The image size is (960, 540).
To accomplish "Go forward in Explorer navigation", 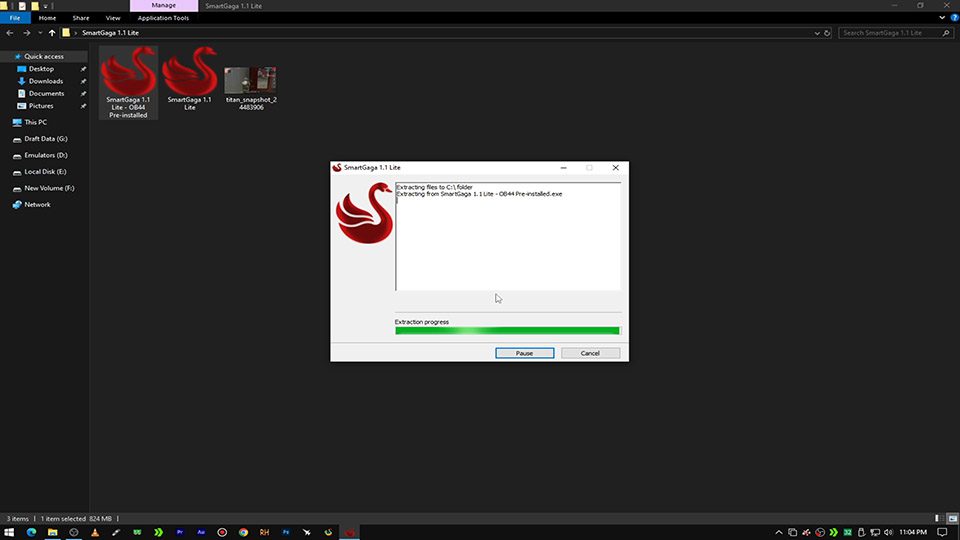I will click(x=26, y=33).
